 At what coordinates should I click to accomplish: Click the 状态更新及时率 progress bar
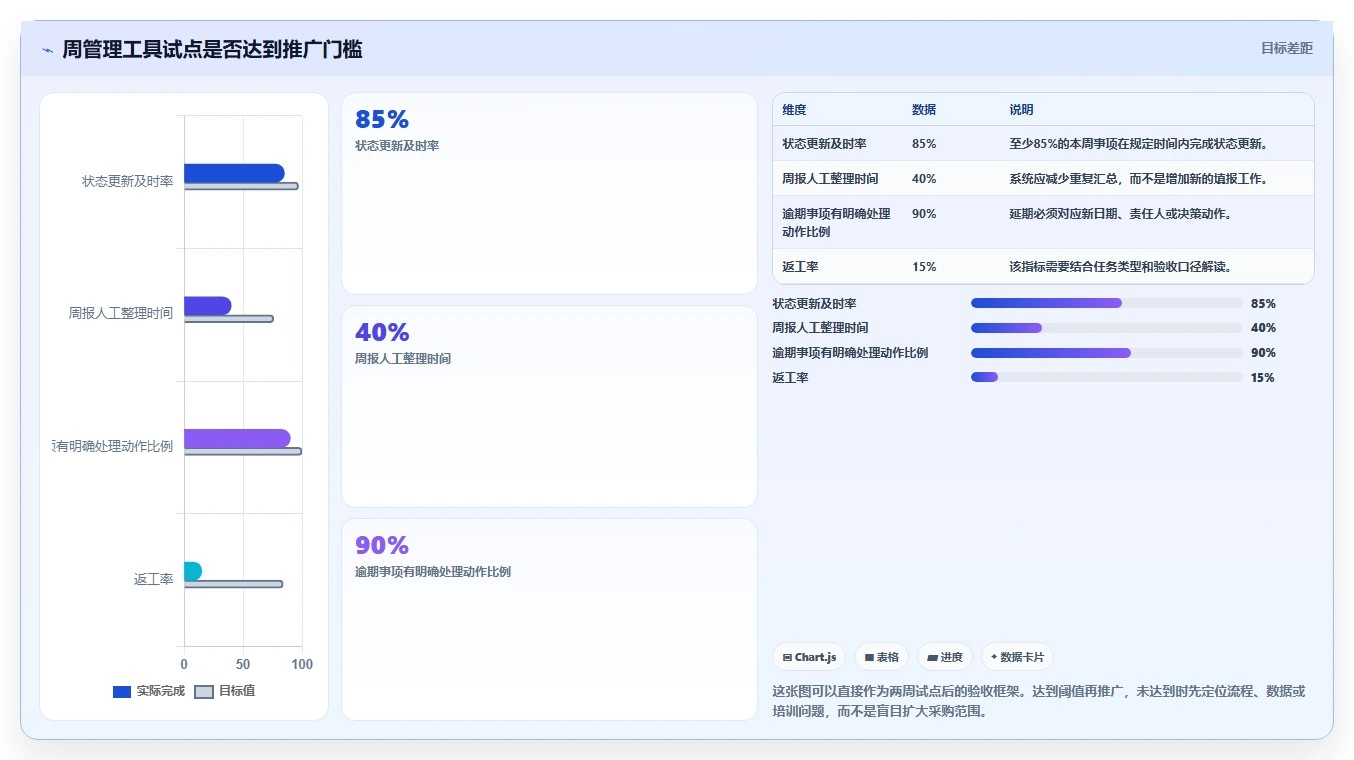[x=1106, y=303]
